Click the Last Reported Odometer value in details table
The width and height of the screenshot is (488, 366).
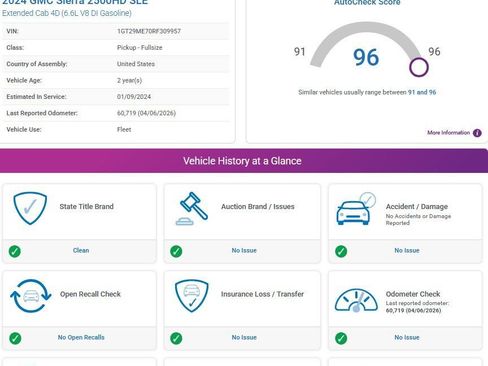pos(146,113)
